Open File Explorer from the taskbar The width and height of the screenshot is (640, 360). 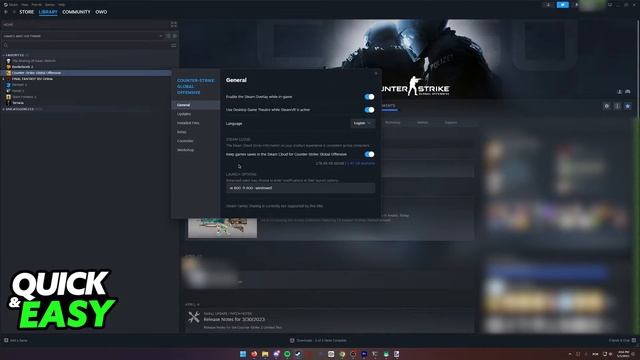click(x=265, y=354)
